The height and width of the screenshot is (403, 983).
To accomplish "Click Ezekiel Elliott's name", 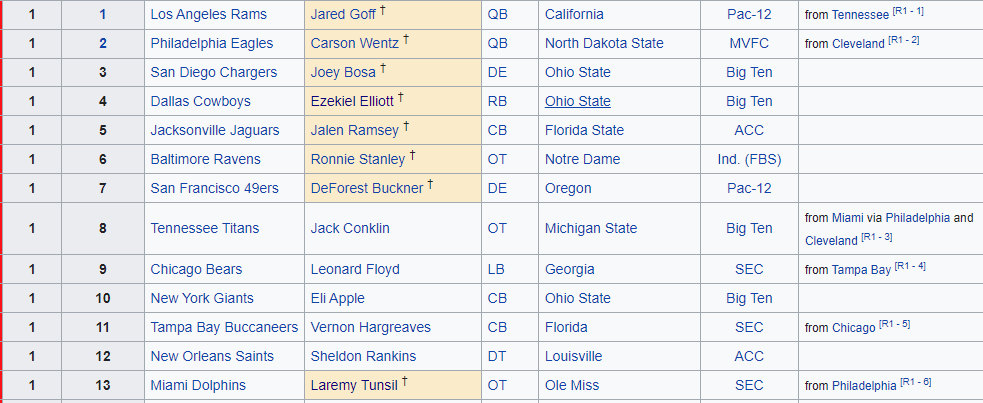I will pyautogui.click(x=352, y=101).
